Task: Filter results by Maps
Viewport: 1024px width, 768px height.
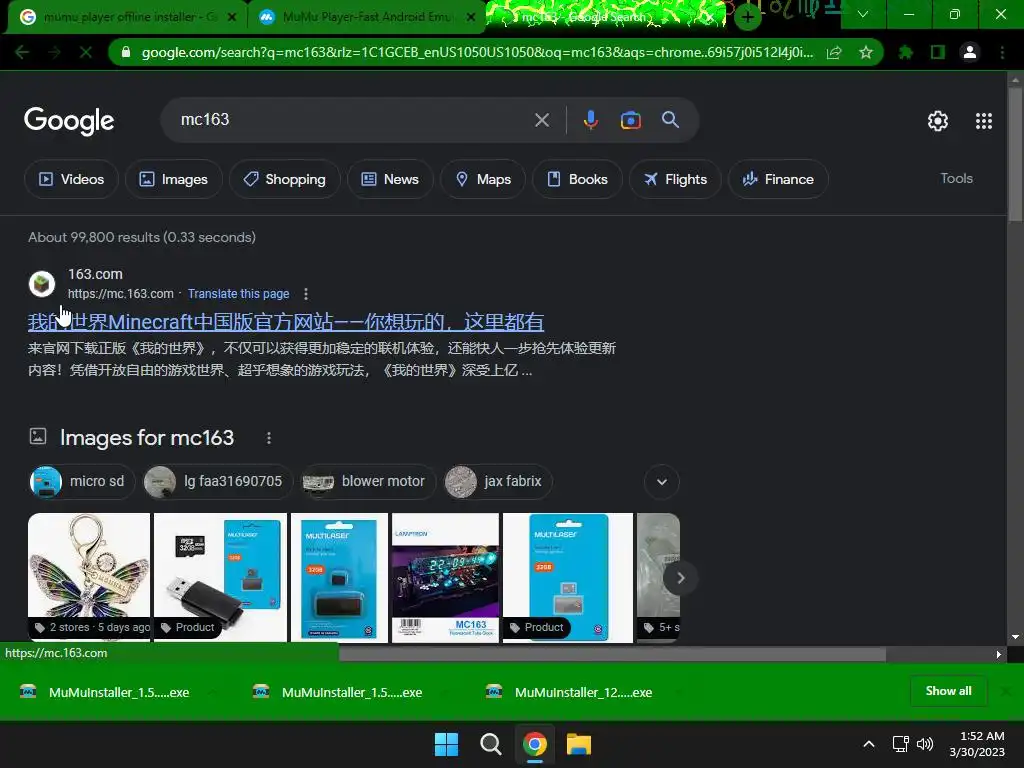Action: coord(483,179)
